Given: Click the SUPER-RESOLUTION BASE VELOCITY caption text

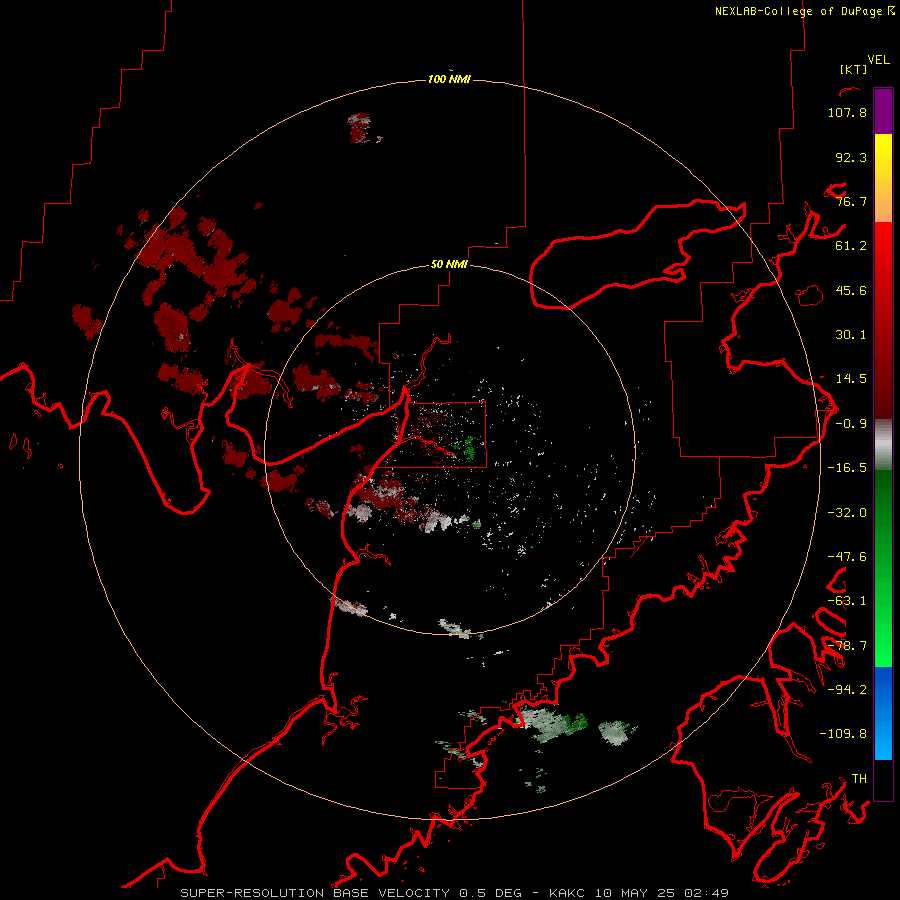Looking at the screenshot, I should pyautogui.click(x=315, y=893).
